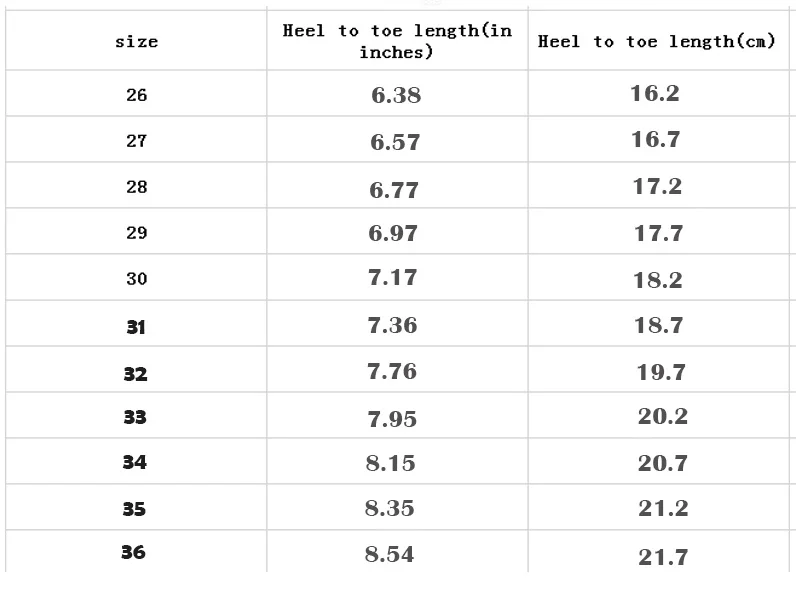Select the 21.7 cm value
Image resolution: width=796 pixels, height=598 pixels.
click(x=663, y=556)
